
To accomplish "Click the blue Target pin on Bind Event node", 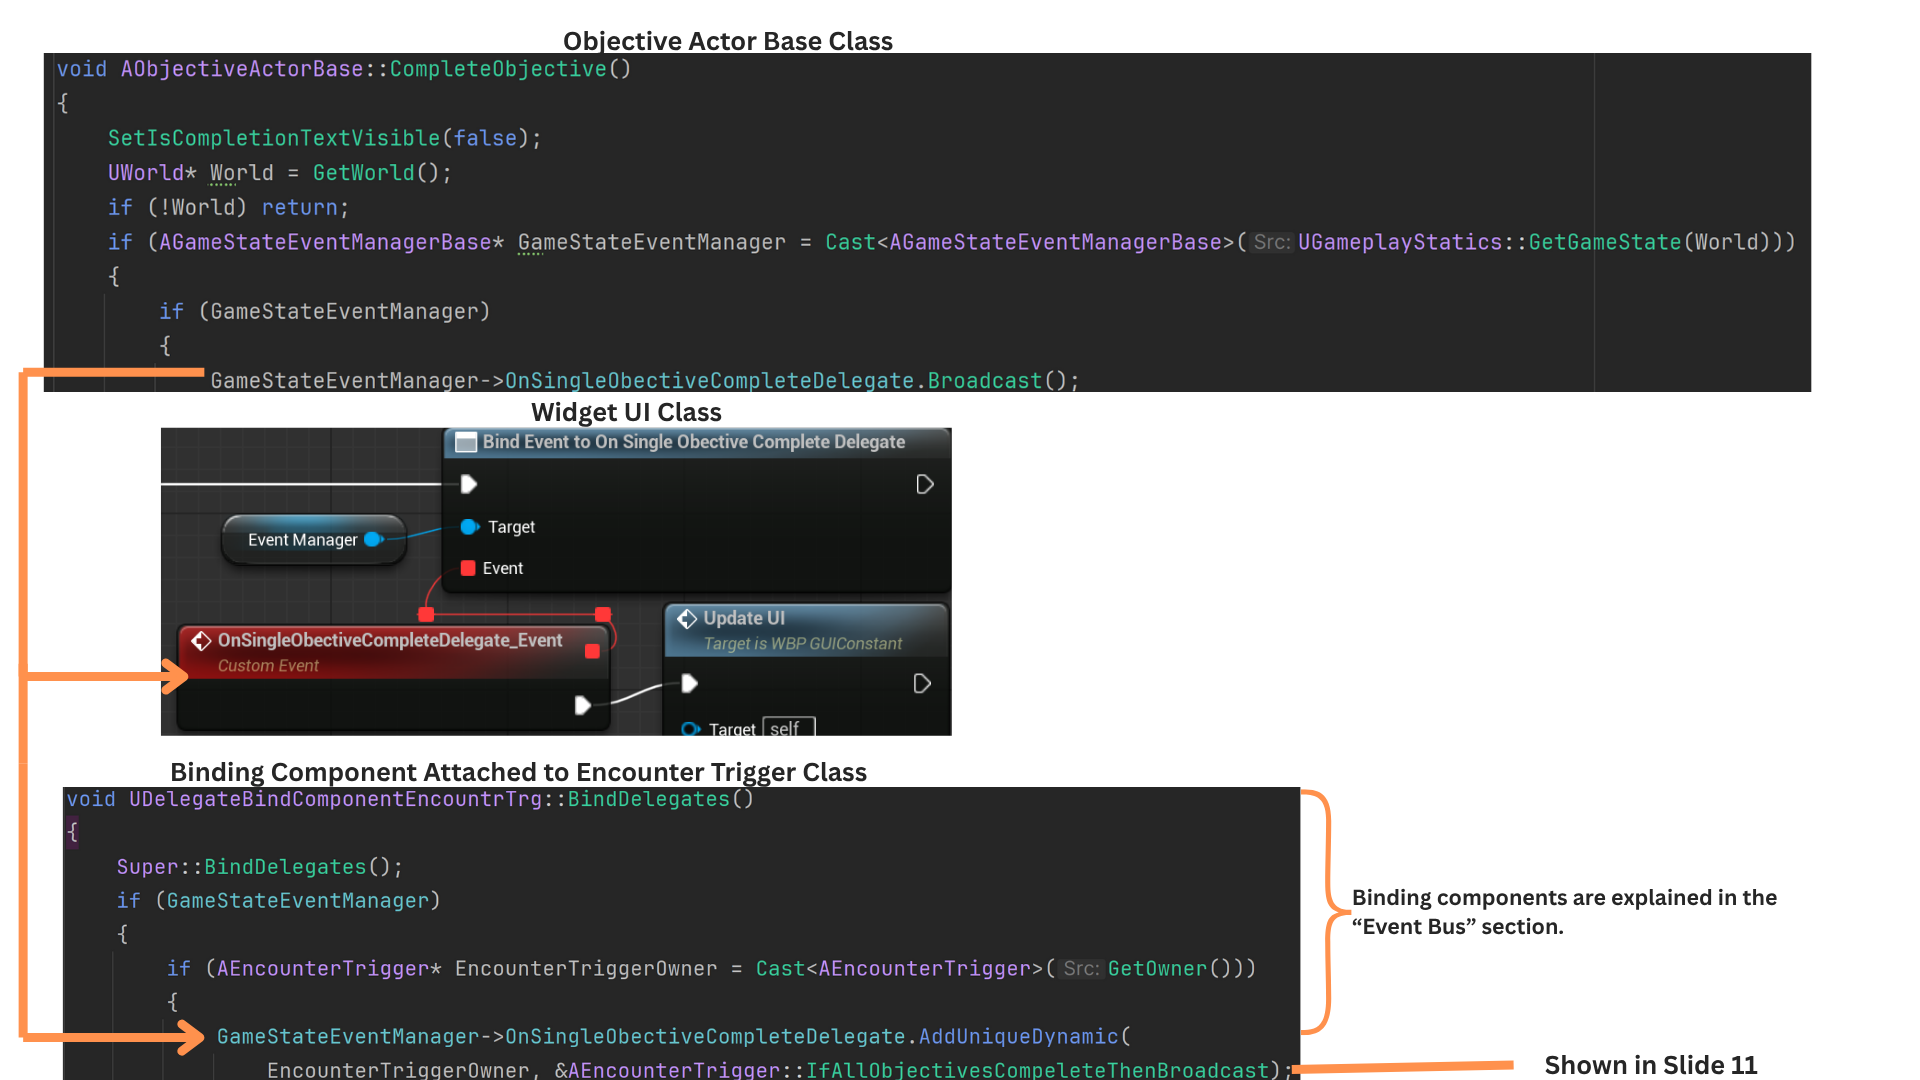I will tap(468, 527).
